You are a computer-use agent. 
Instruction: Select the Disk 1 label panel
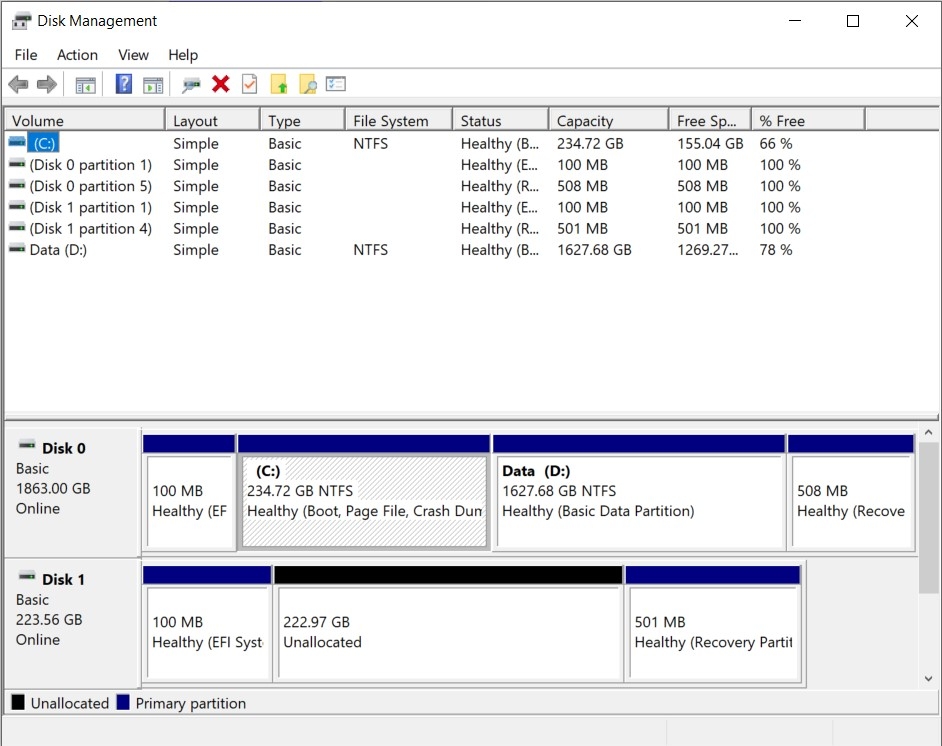point(72,622)
